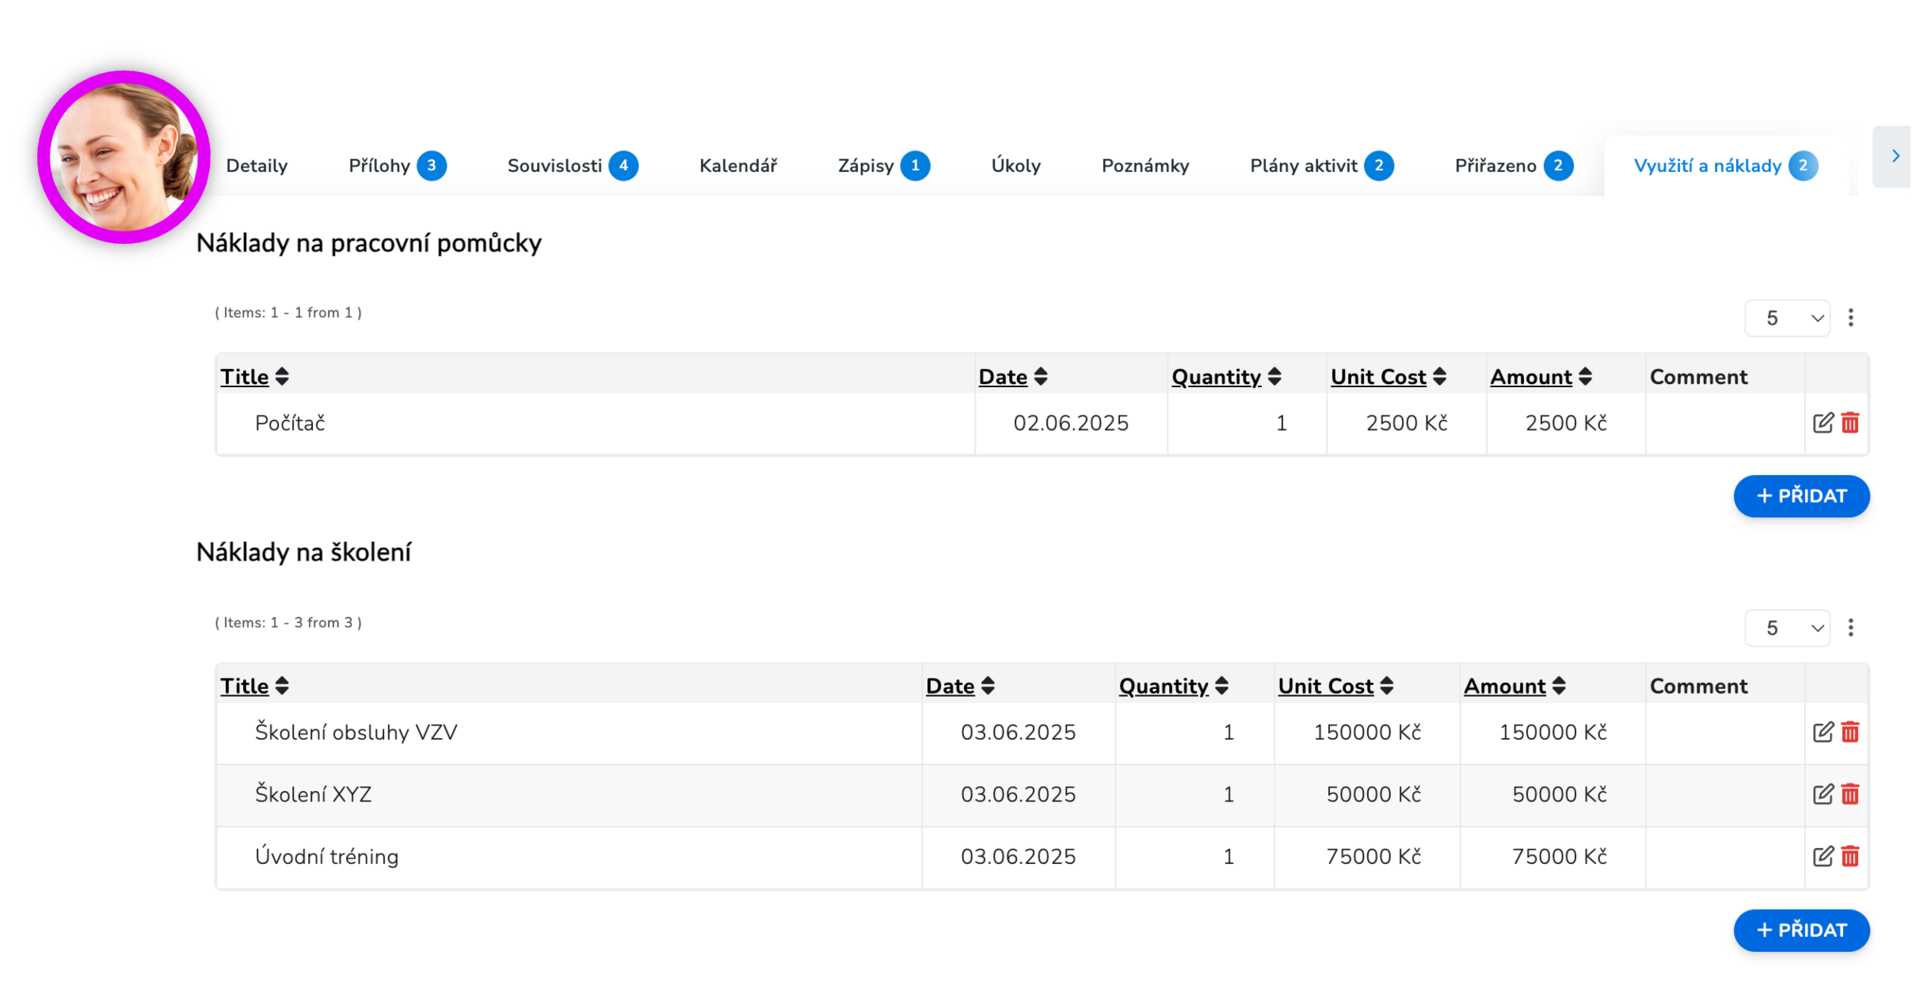Open the Plány aktivit tab
The height and width of the screenshot is (993, 1920).
point(1321,166)
